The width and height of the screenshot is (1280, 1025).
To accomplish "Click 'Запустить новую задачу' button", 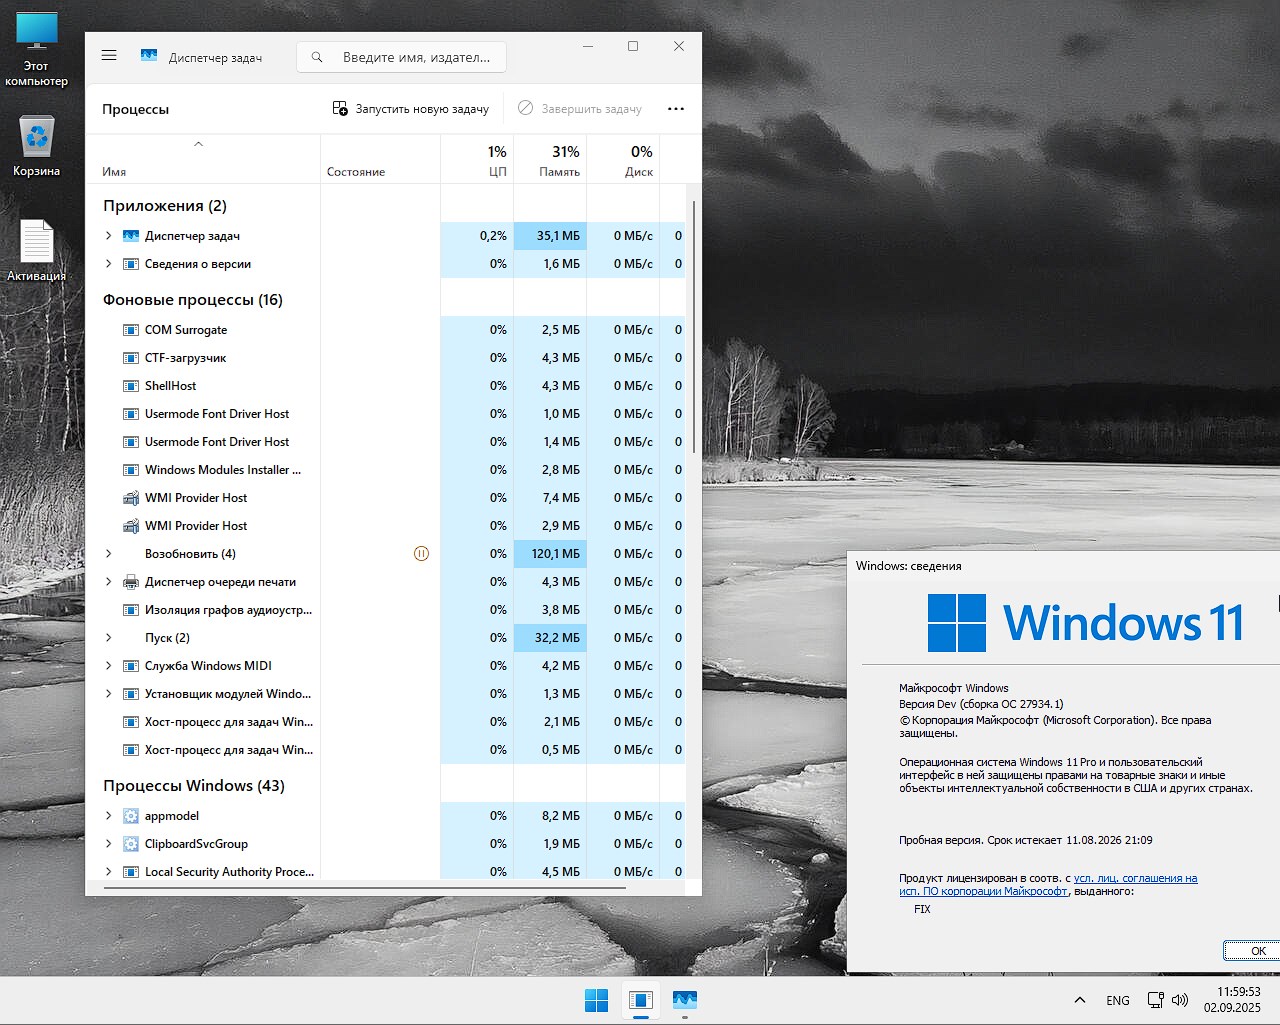I will [x=411, y=109].
